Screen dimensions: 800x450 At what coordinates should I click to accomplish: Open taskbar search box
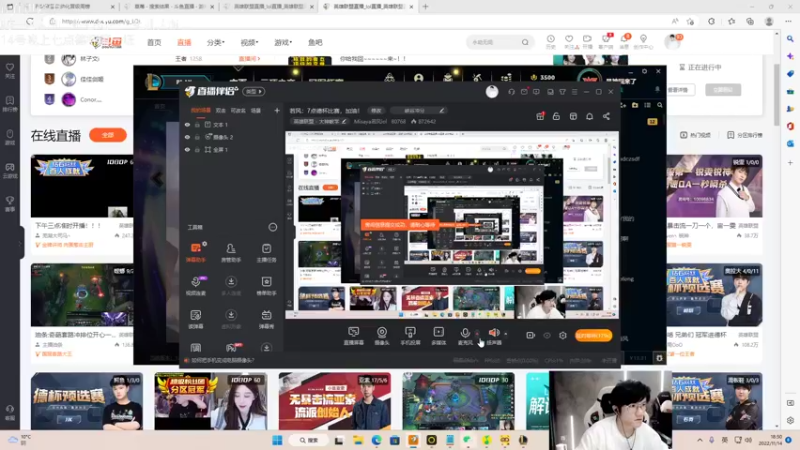tap(309, 440)
